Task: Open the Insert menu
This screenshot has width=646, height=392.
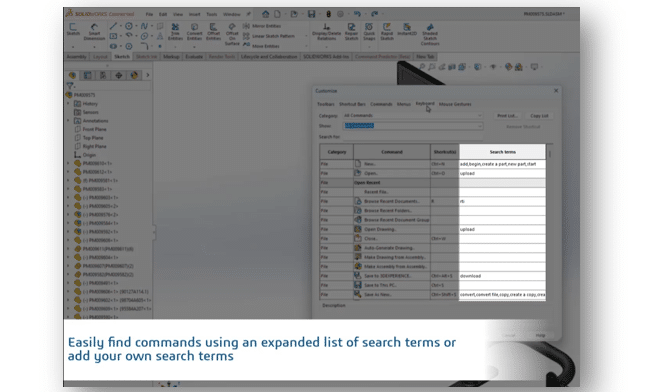Action: (x=194, y=14)
